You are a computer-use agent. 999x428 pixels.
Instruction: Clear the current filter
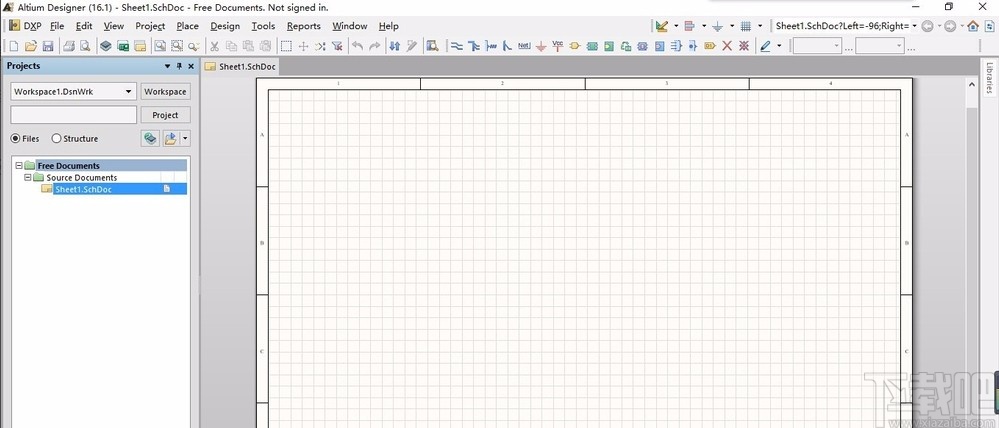[338, 46]
